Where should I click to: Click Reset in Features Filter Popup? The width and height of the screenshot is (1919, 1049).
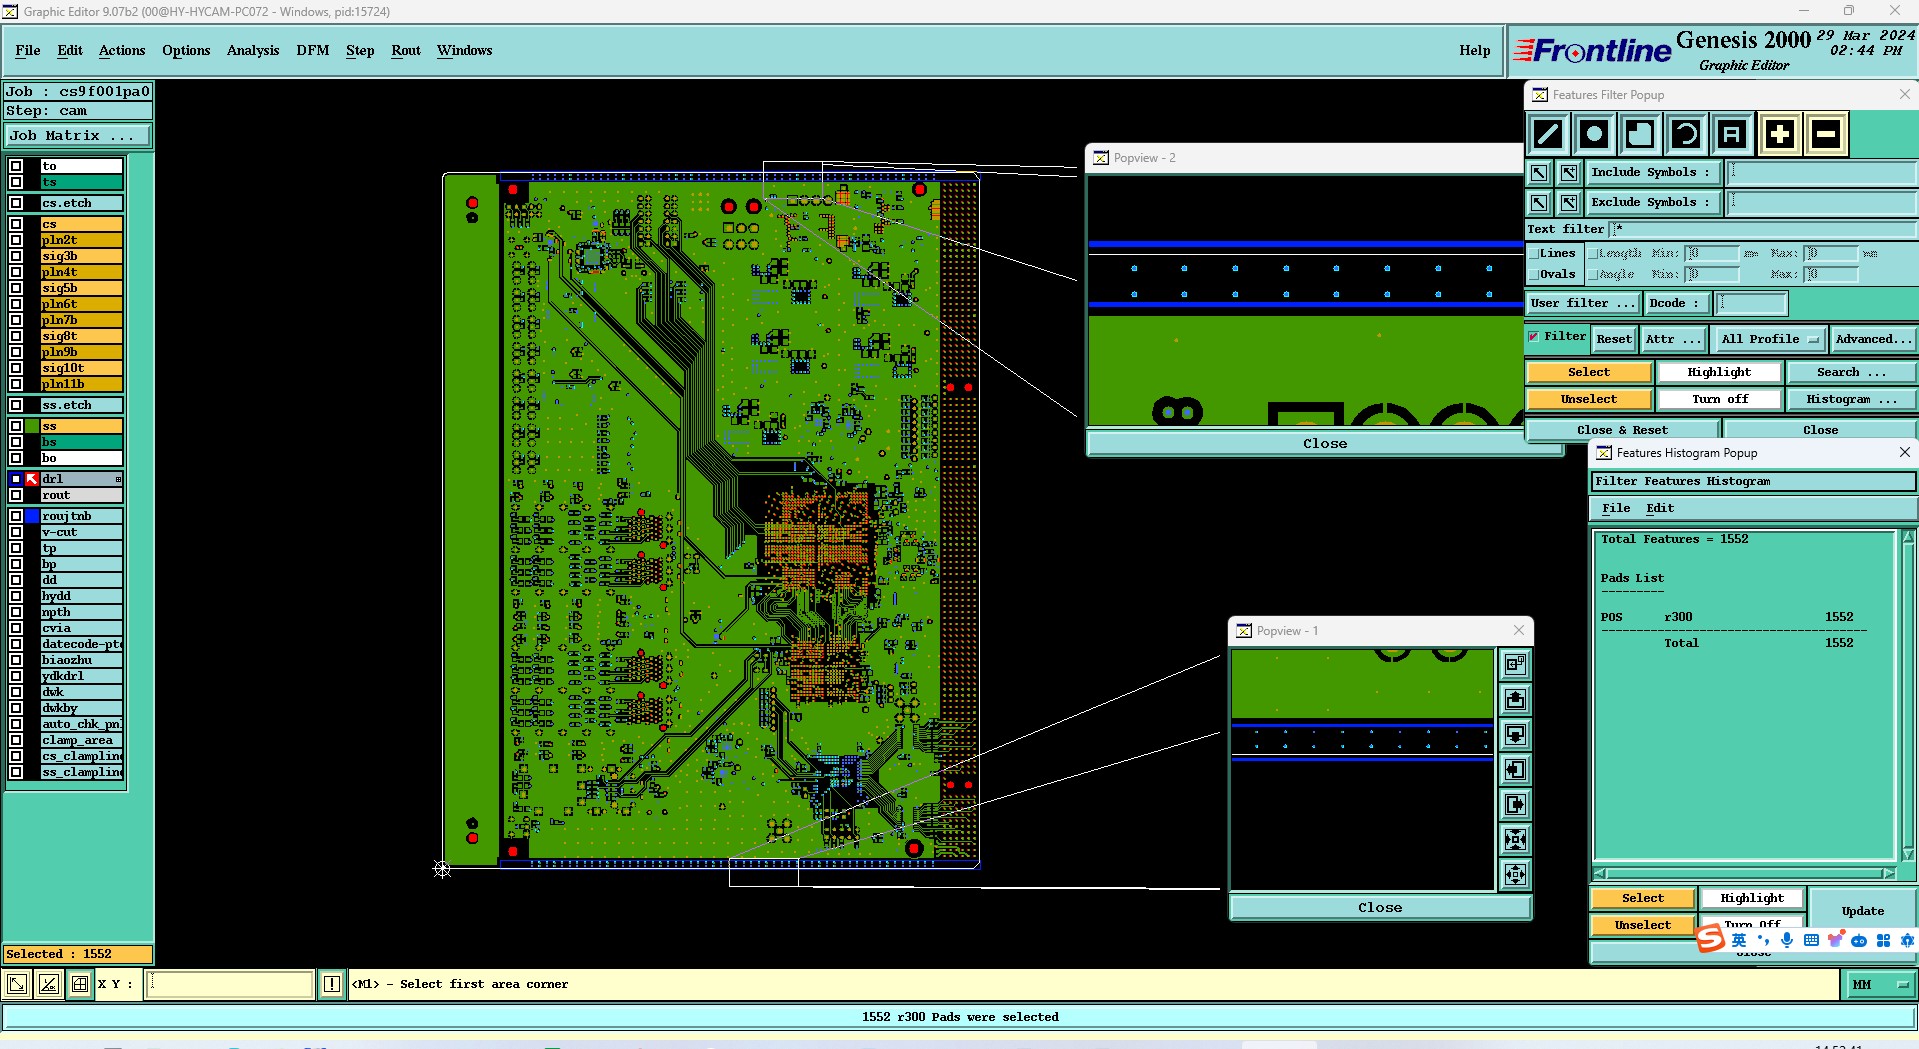coord(1614,339)
